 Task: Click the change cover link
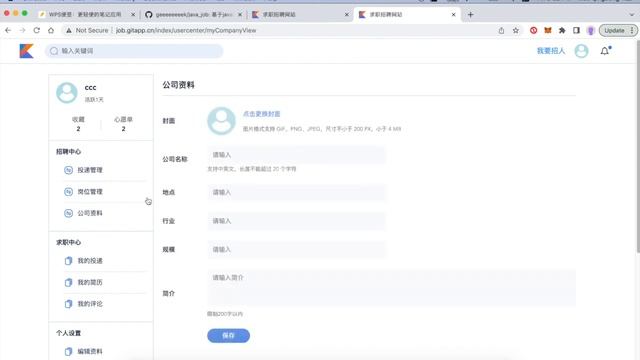[x=261, y=114]
